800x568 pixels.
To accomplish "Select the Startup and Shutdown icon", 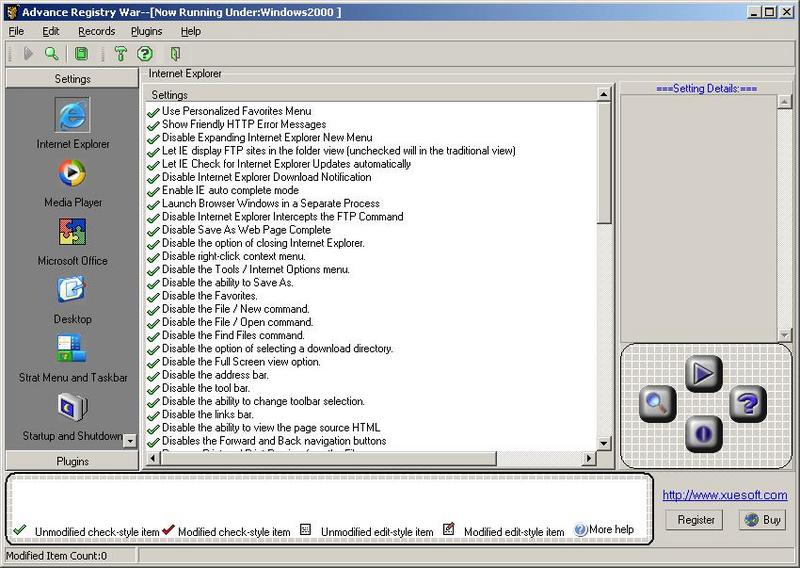I will point(72,407).
